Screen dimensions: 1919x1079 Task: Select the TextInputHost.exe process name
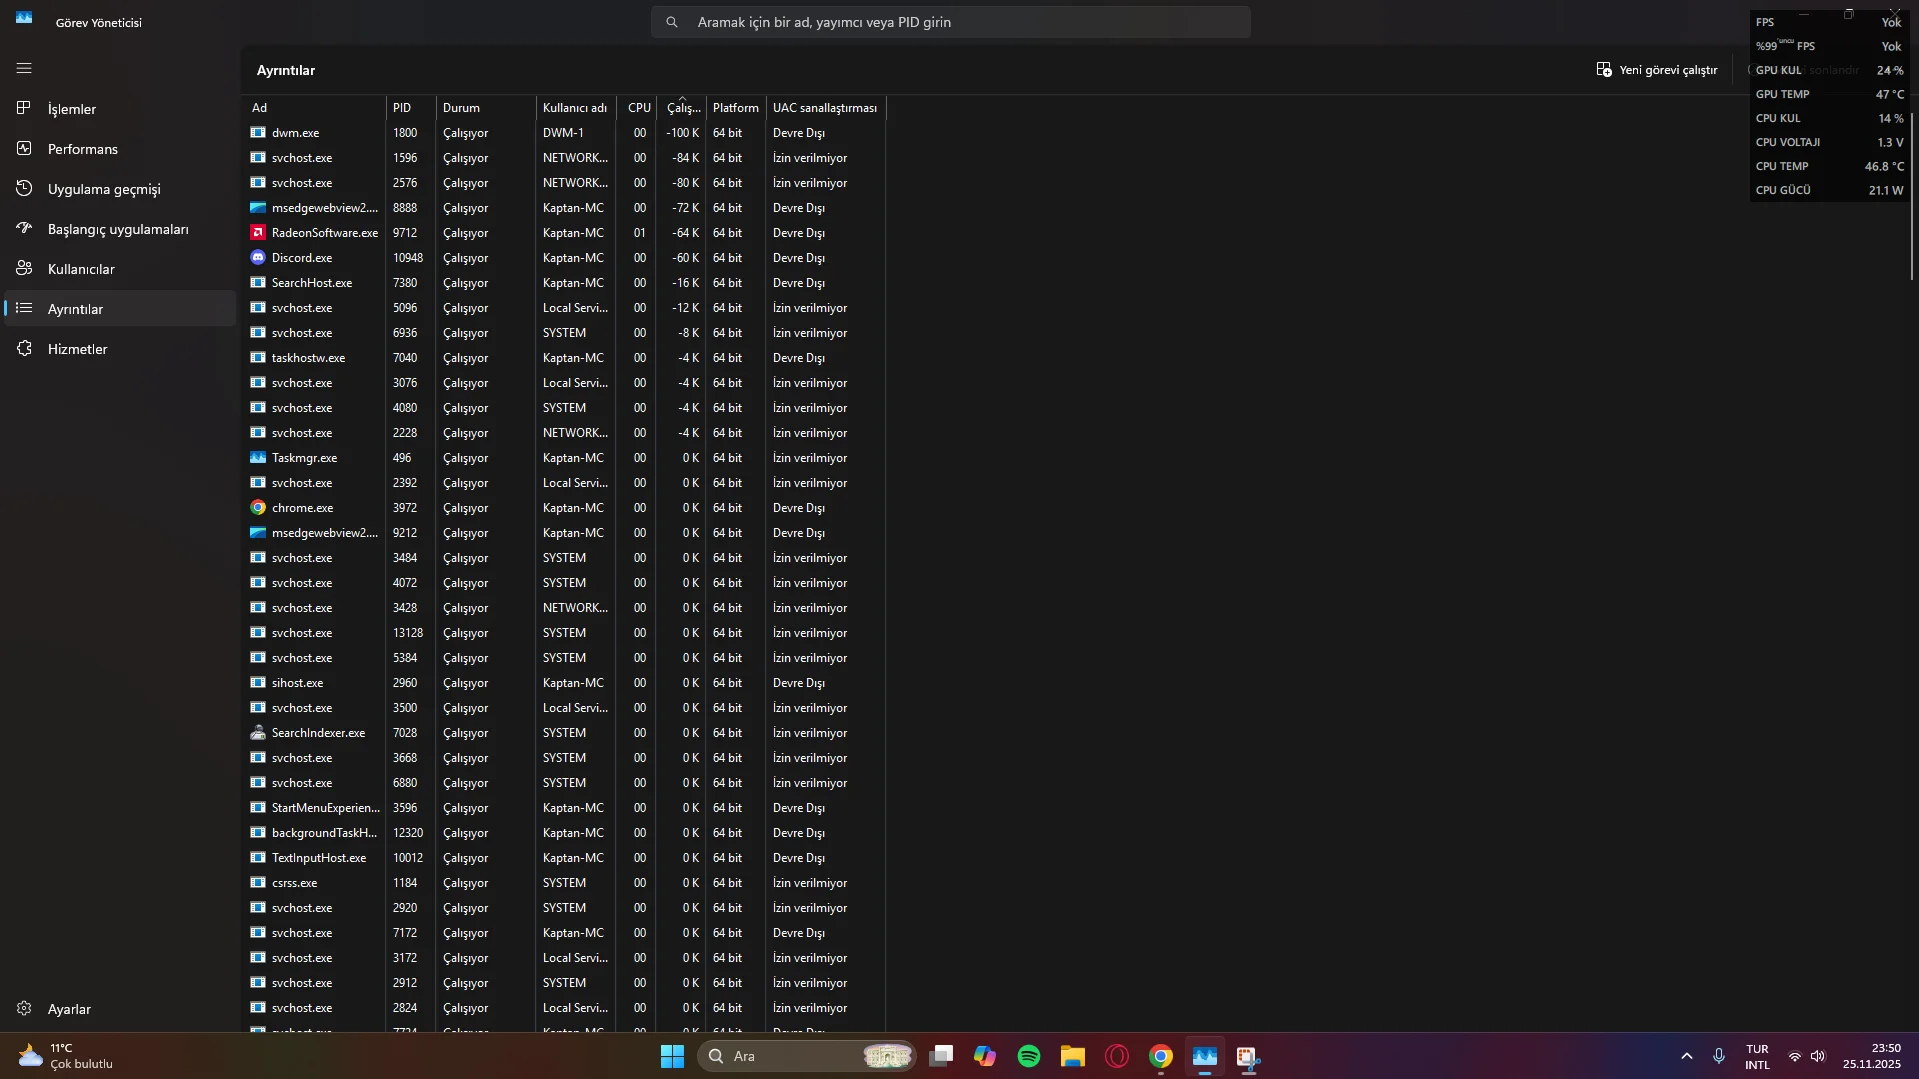pyautogui.click(x=319, y=858)
